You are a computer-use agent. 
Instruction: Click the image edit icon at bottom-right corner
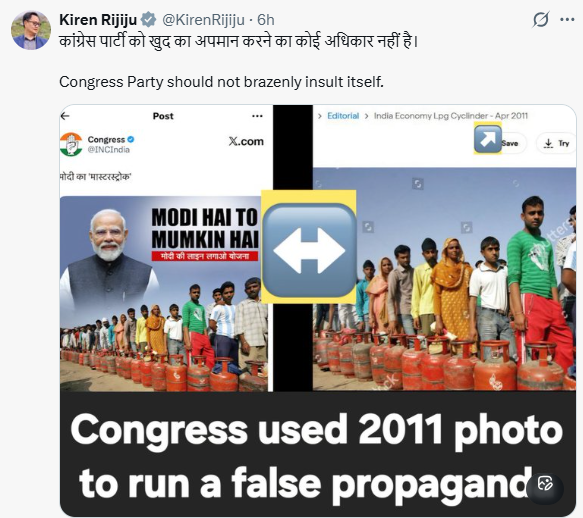(x=545, y=484)
